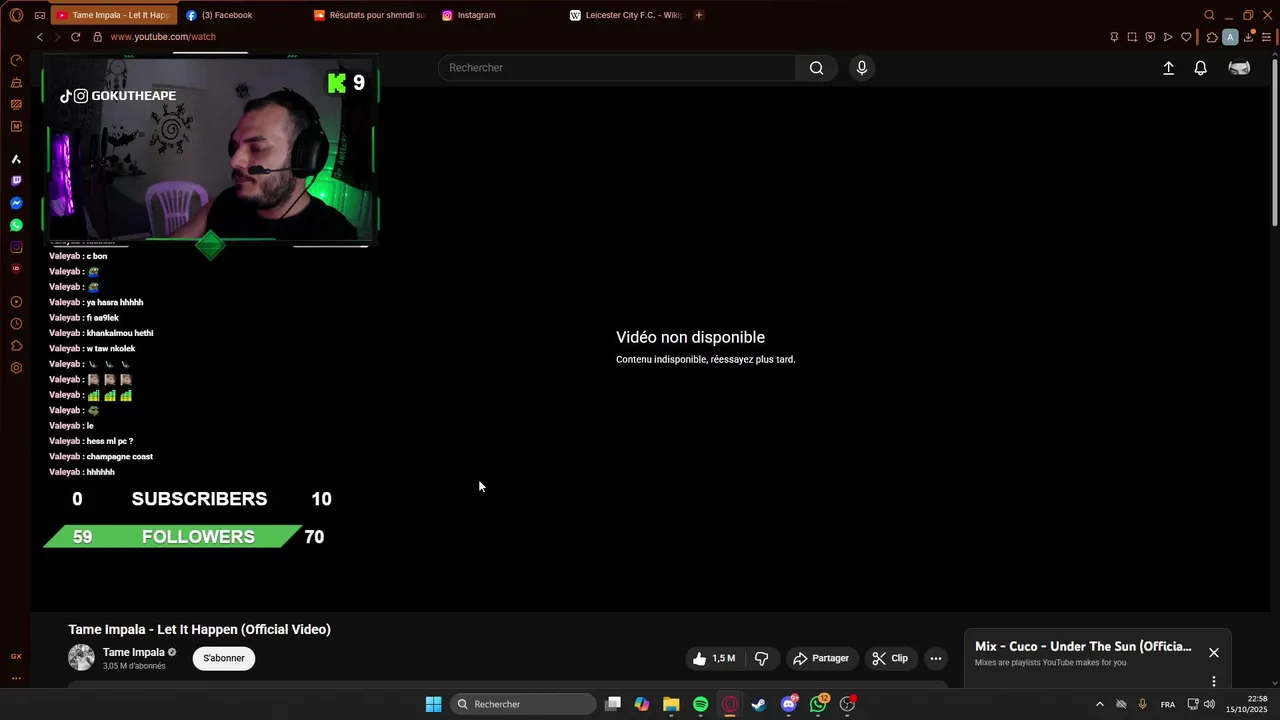Search open tabs with the magnifier icon
Image resolution: width=1280 pixels, height=720 pixels.
1209,15
